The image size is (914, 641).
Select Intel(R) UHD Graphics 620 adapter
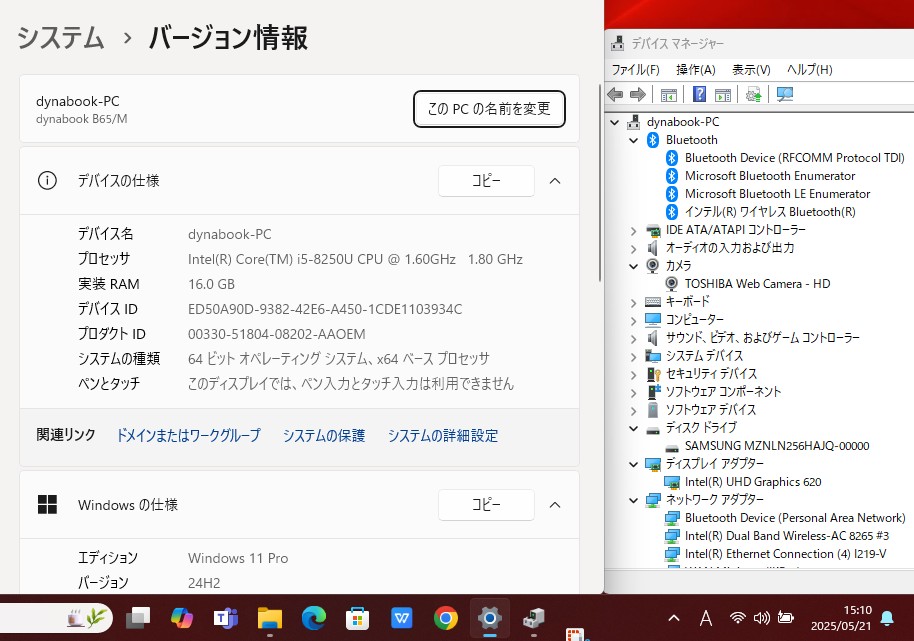coord(753,482)
